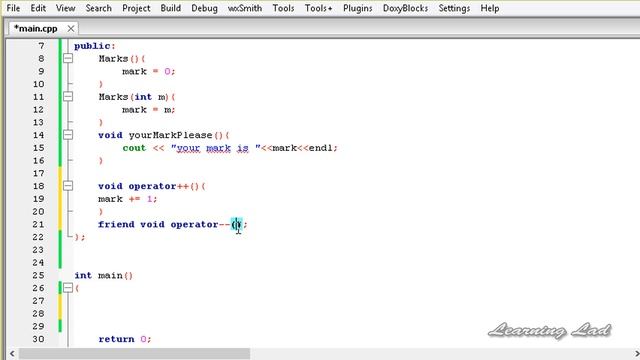Image resolution: width=640 pixels, height=360 pixels.
Task: Open the DoxyBlocks menu
Action: point(405,8)
